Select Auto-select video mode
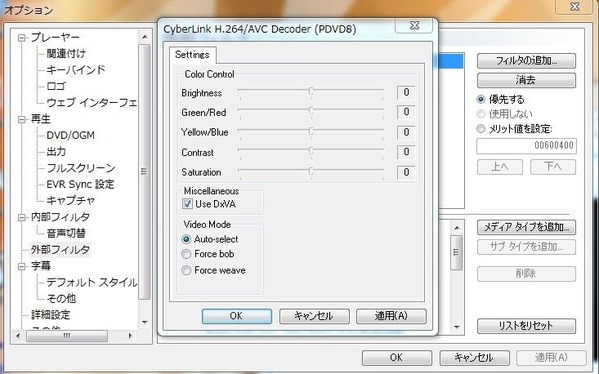The image size is (599, 374). point(186,240)
